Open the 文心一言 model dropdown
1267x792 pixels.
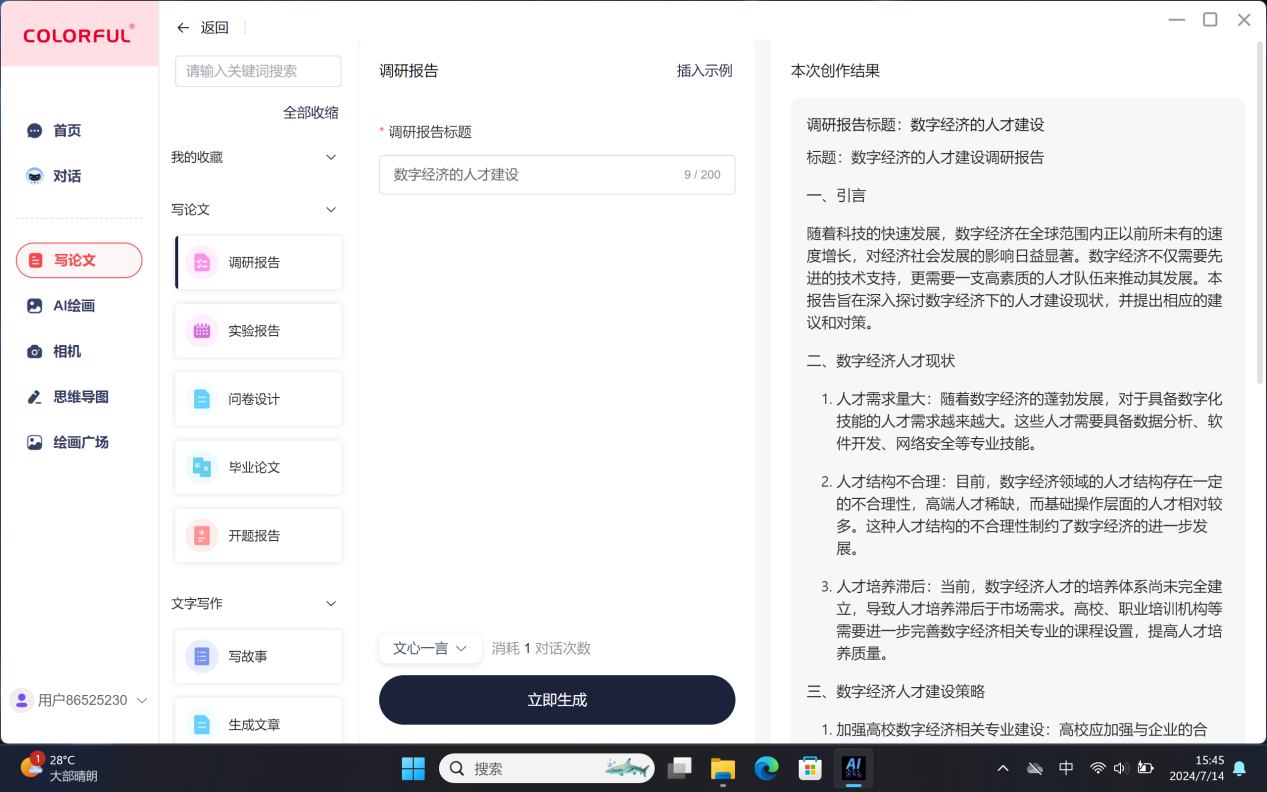pyautogui.click(x=429, y=648)
